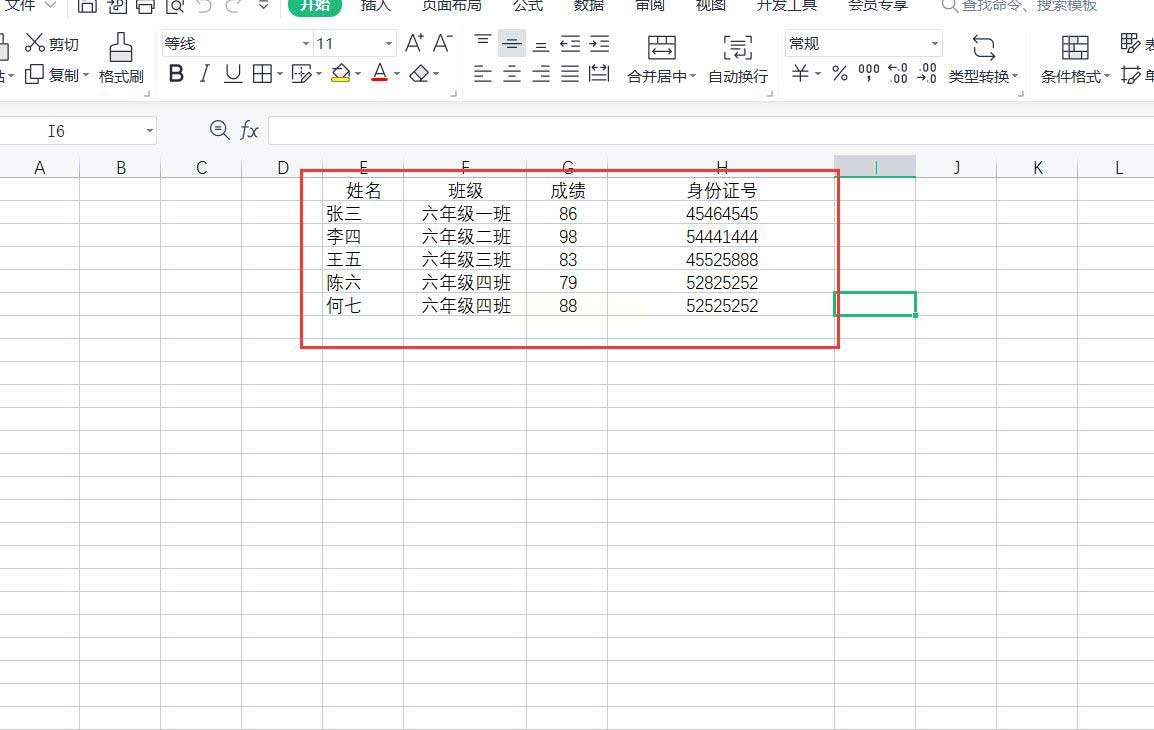1154x730 pixels.
Task: Apply the cell borders icon
Action: [x=262, y=74]
